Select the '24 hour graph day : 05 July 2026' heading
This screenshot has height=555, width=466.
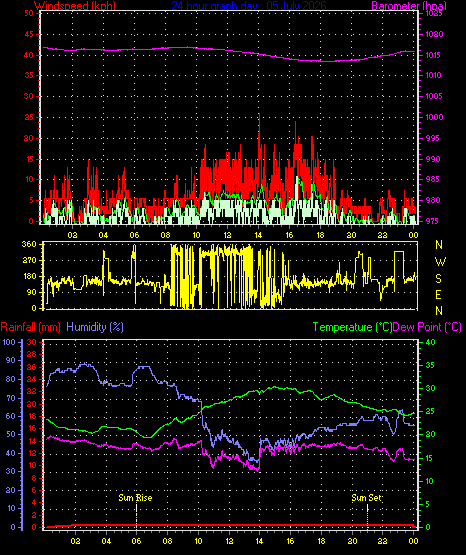[x=249, y=6]
